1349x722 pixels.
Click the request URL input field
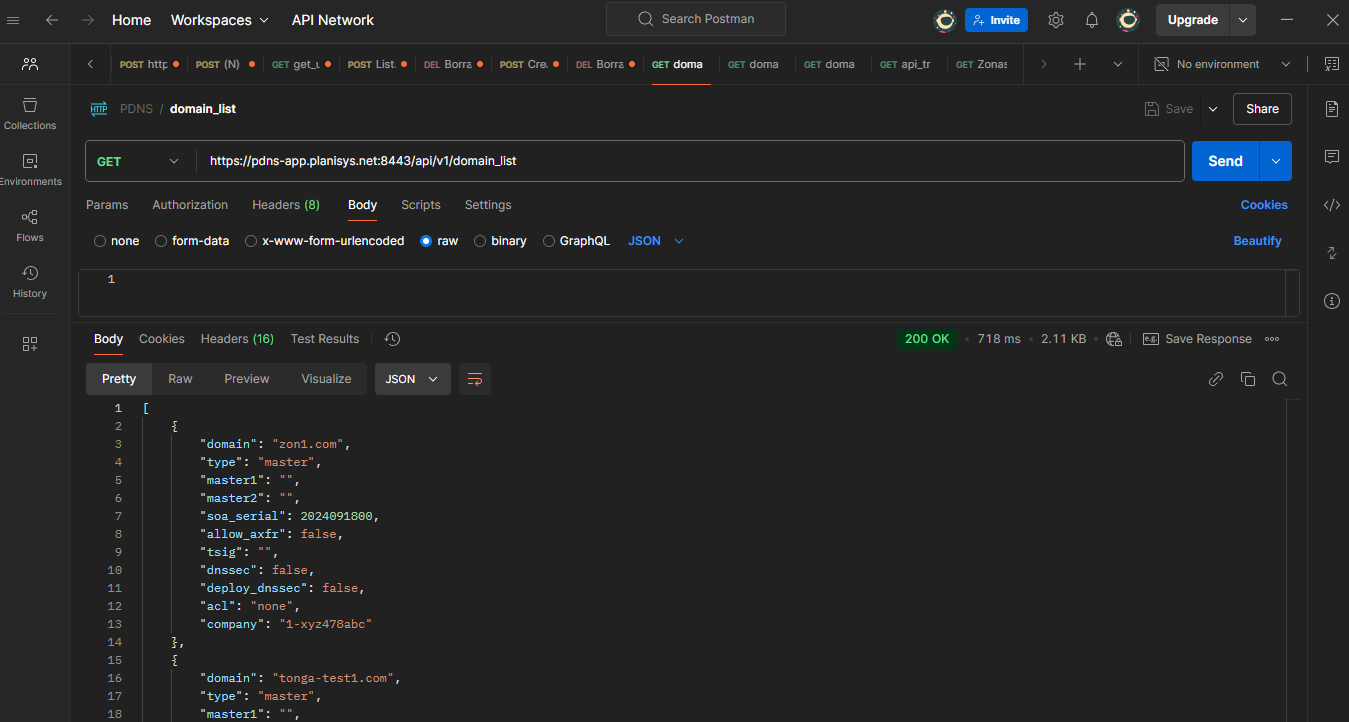coord(690,161)
